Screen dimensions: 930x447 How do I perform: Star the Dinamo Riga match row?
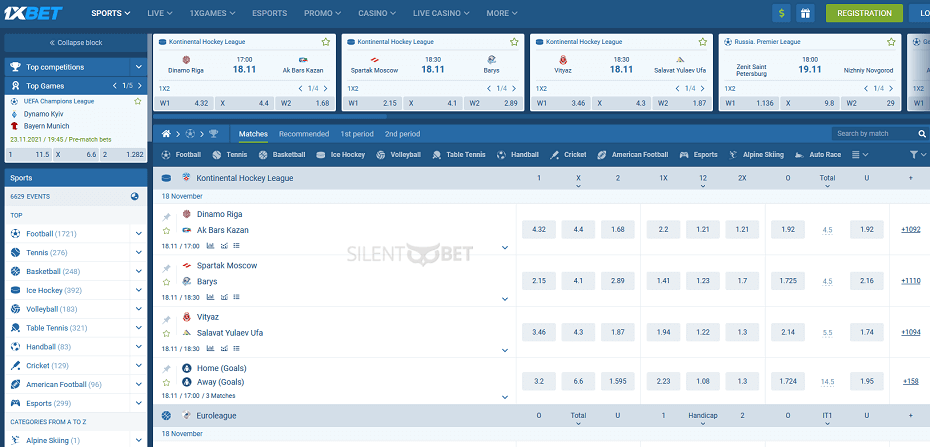(167, 231)
